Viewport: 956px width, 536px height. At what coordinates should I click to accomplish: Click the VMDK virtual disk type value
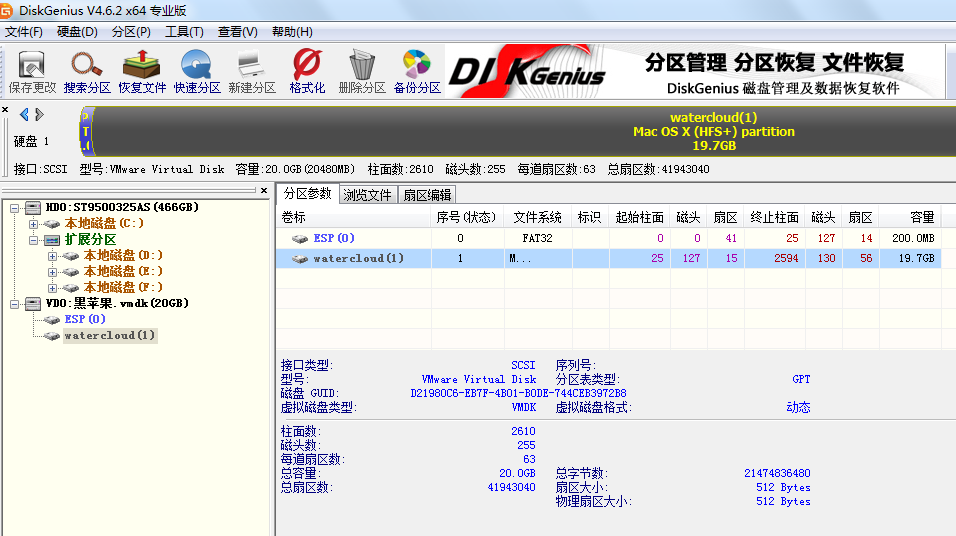click(x=524, y=407)
